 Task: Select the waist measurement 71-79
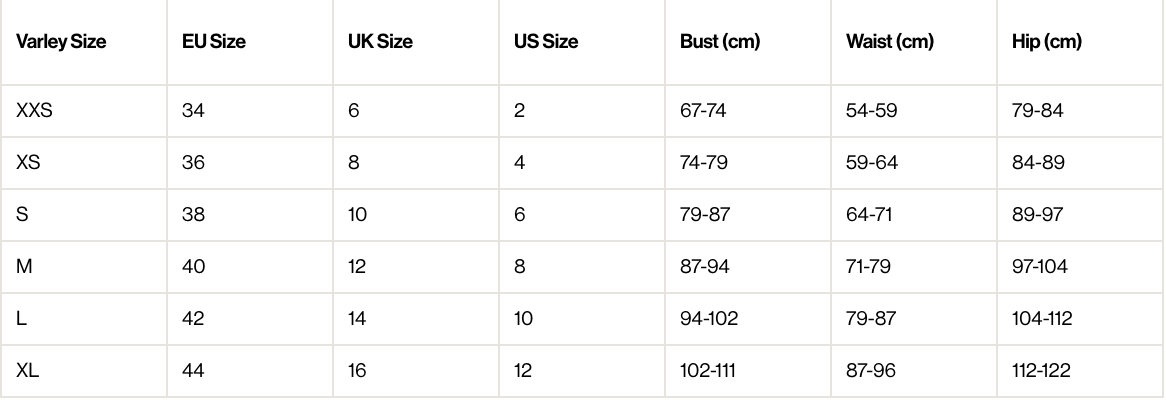tap(868, 267)
